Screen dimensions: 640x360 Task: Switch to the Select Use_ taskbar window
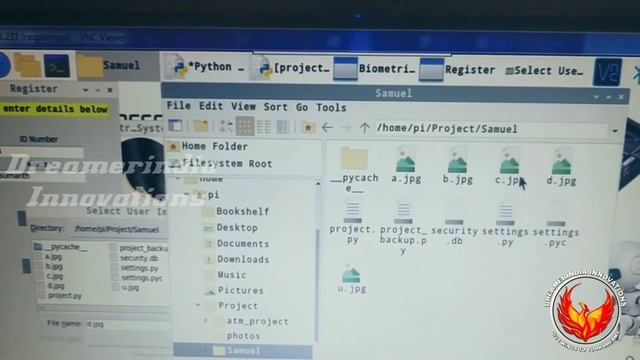click(x=544, y=71)
